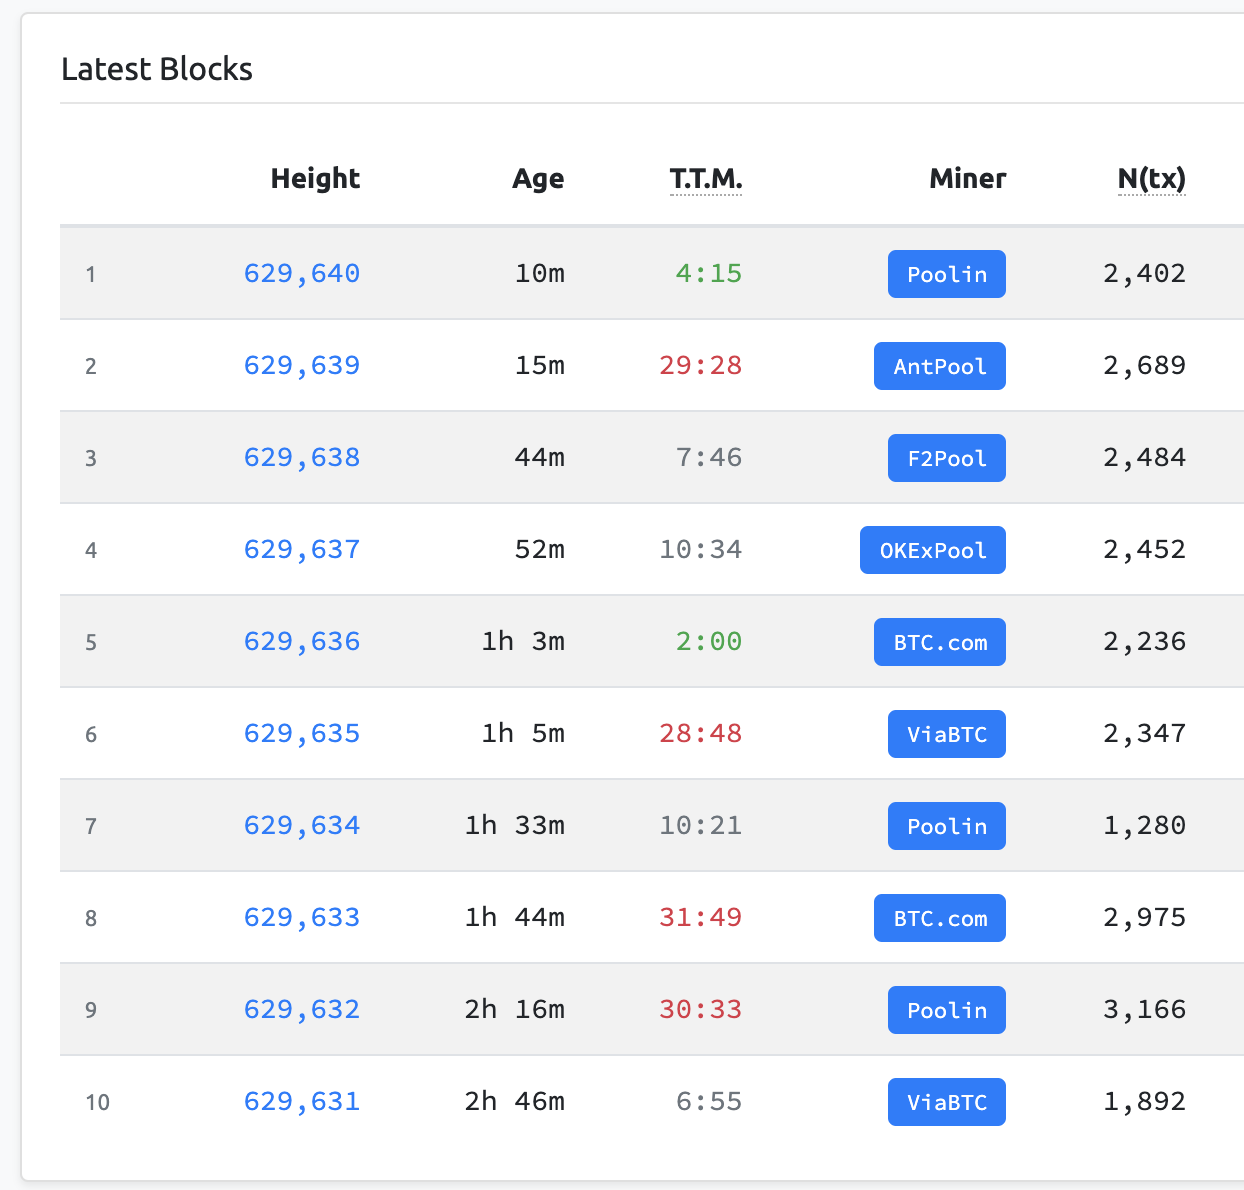The height and width of the screenshot is (1190, 1244).
Task: Click age value 15m
Action: point(540,365)
